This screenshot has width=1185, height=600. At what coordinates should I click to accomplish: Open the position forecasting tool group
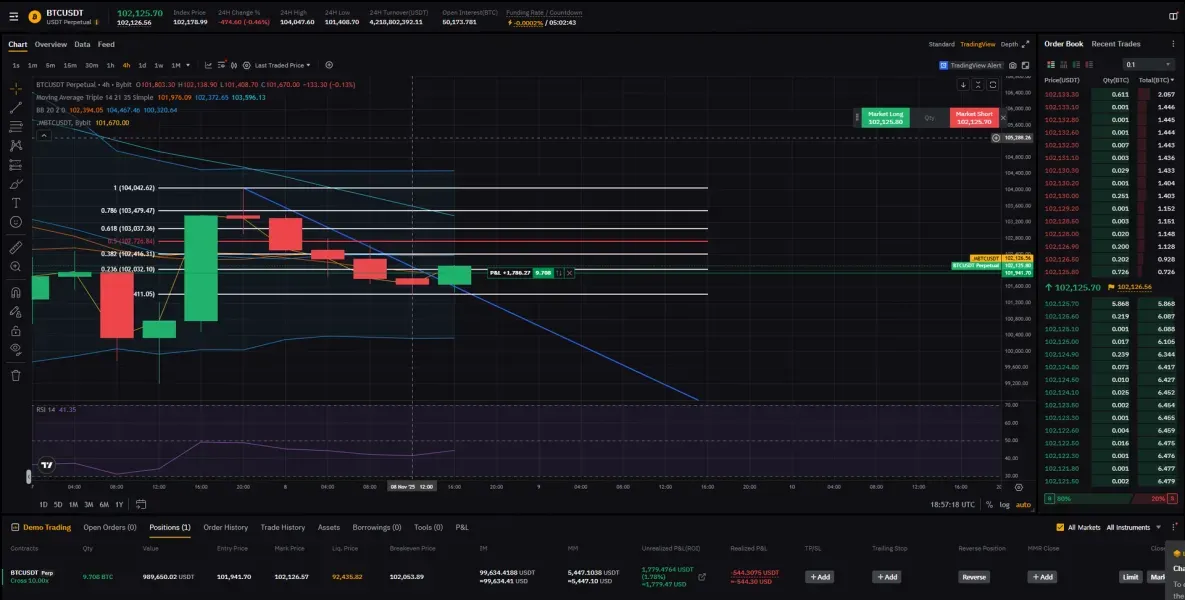coord(16,165)
